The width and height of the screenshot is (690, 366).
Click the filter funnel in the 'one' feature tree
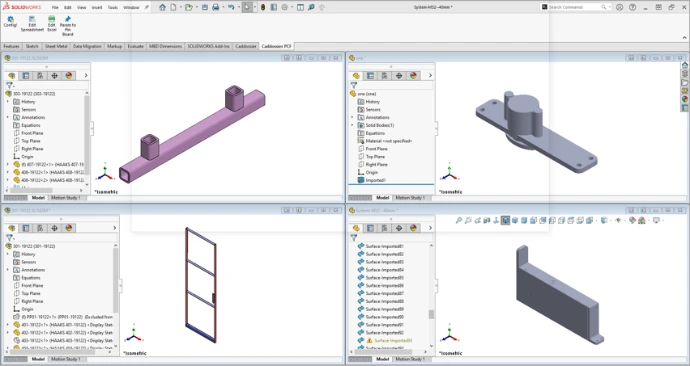[353, 85]
